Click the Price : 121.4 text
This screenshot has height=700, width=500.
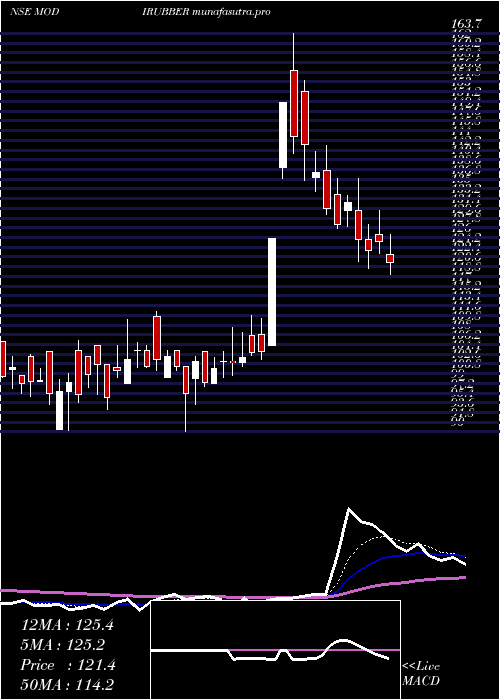pyautogui.click(x=68, y=665)
